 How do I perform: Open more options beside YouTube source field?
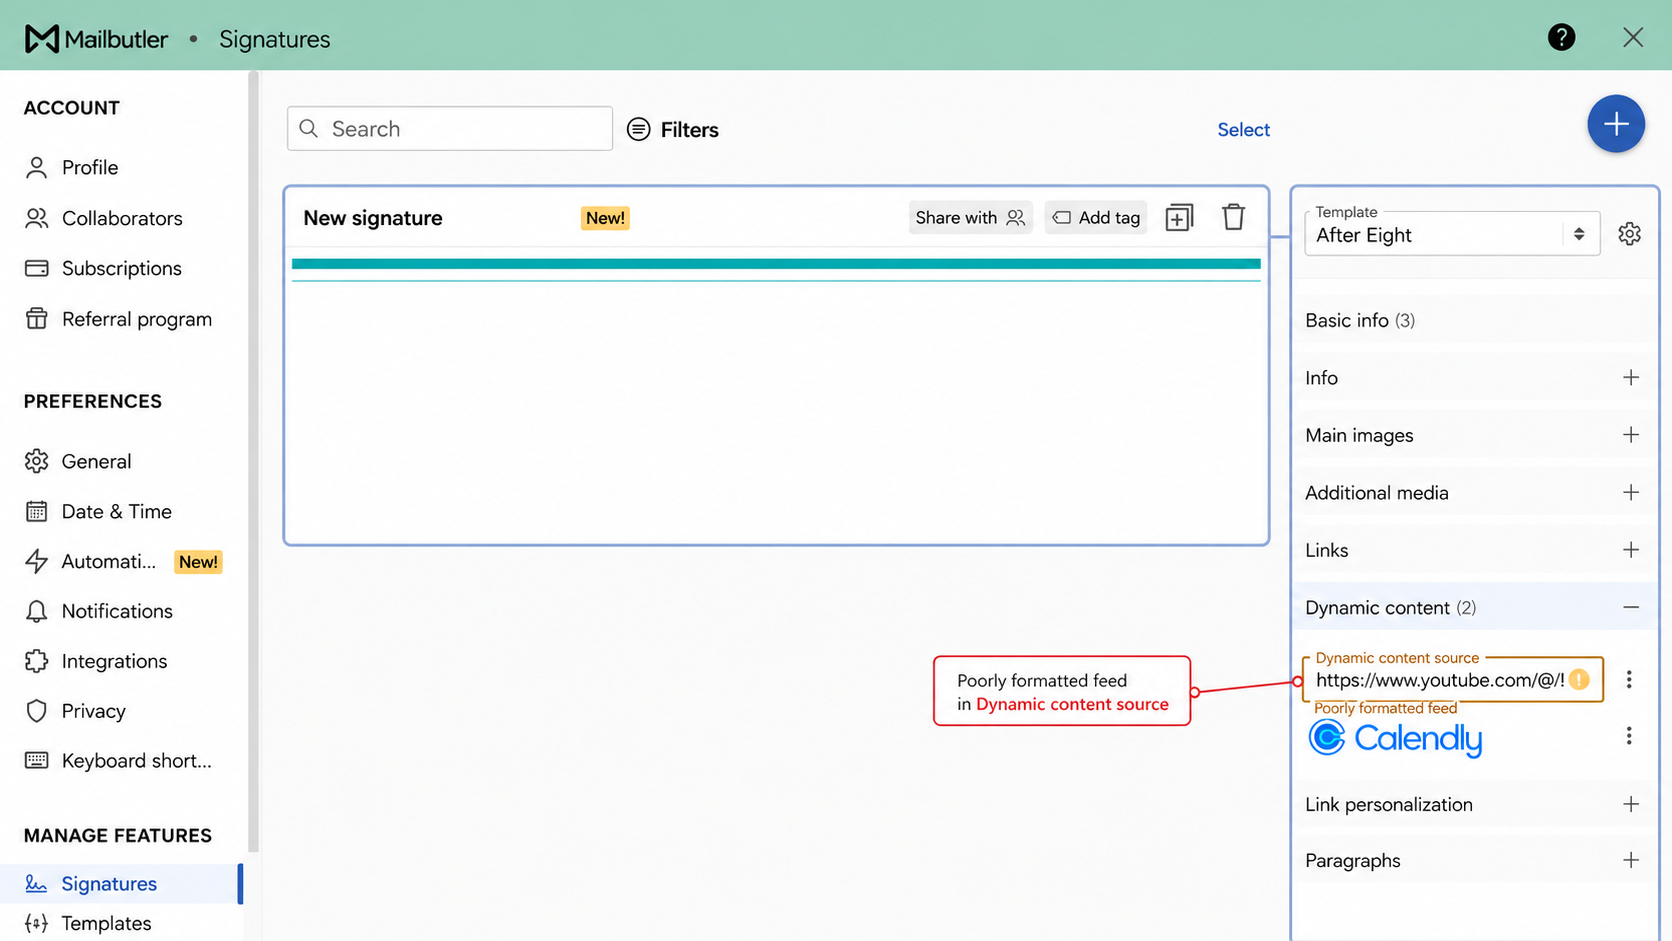point(1629,680)
